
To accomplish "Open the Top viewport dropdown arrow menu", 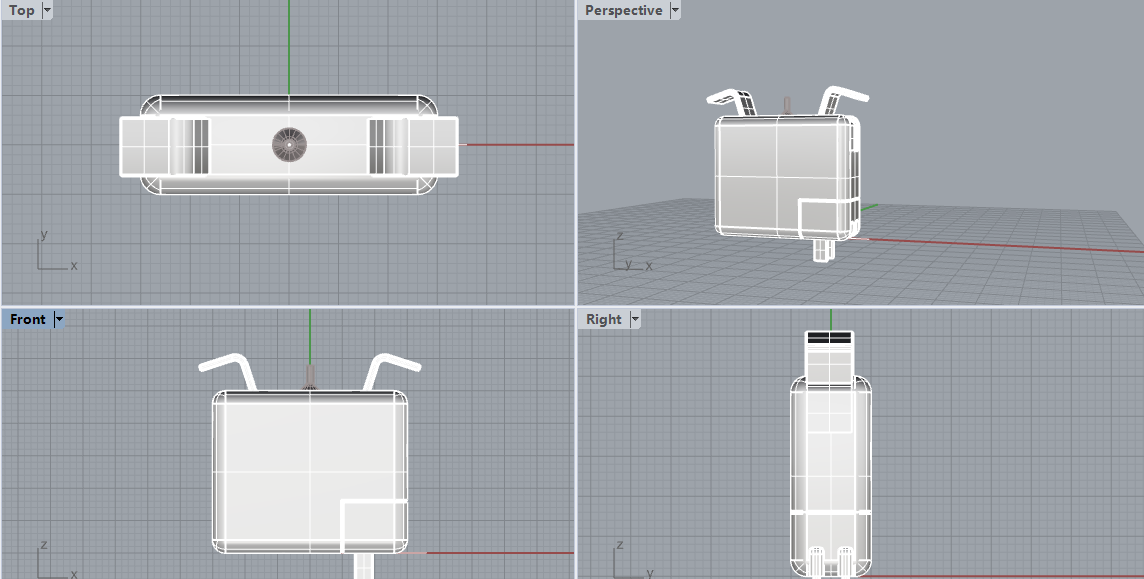I will 47,10.
